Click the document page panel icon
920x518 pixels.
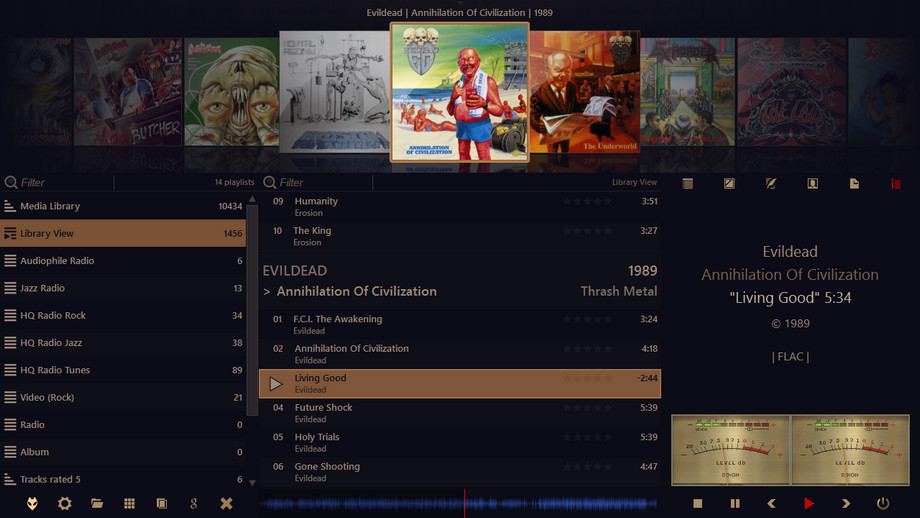[854, 184]
